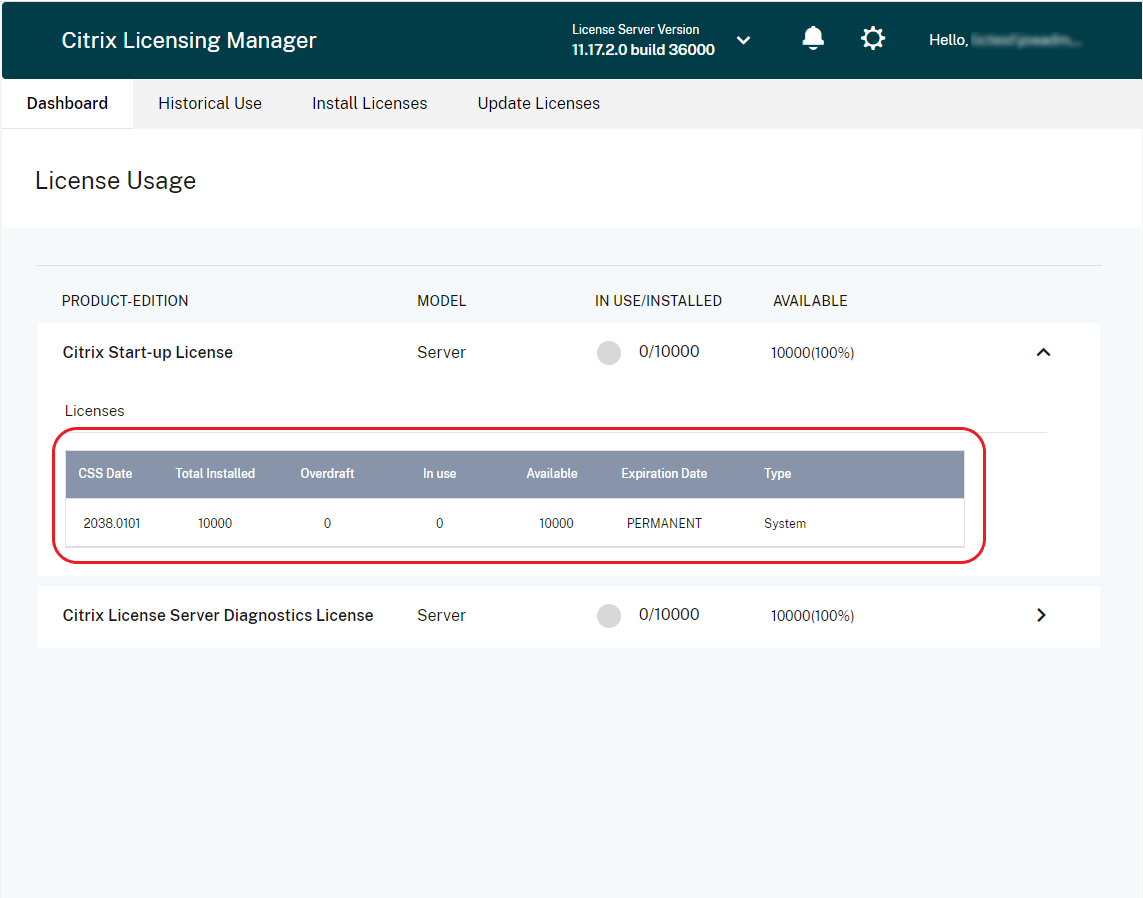The image size is (1143, 898).
Task: Go to the Install Licenses tab
Action: click(x=369, y=103)
